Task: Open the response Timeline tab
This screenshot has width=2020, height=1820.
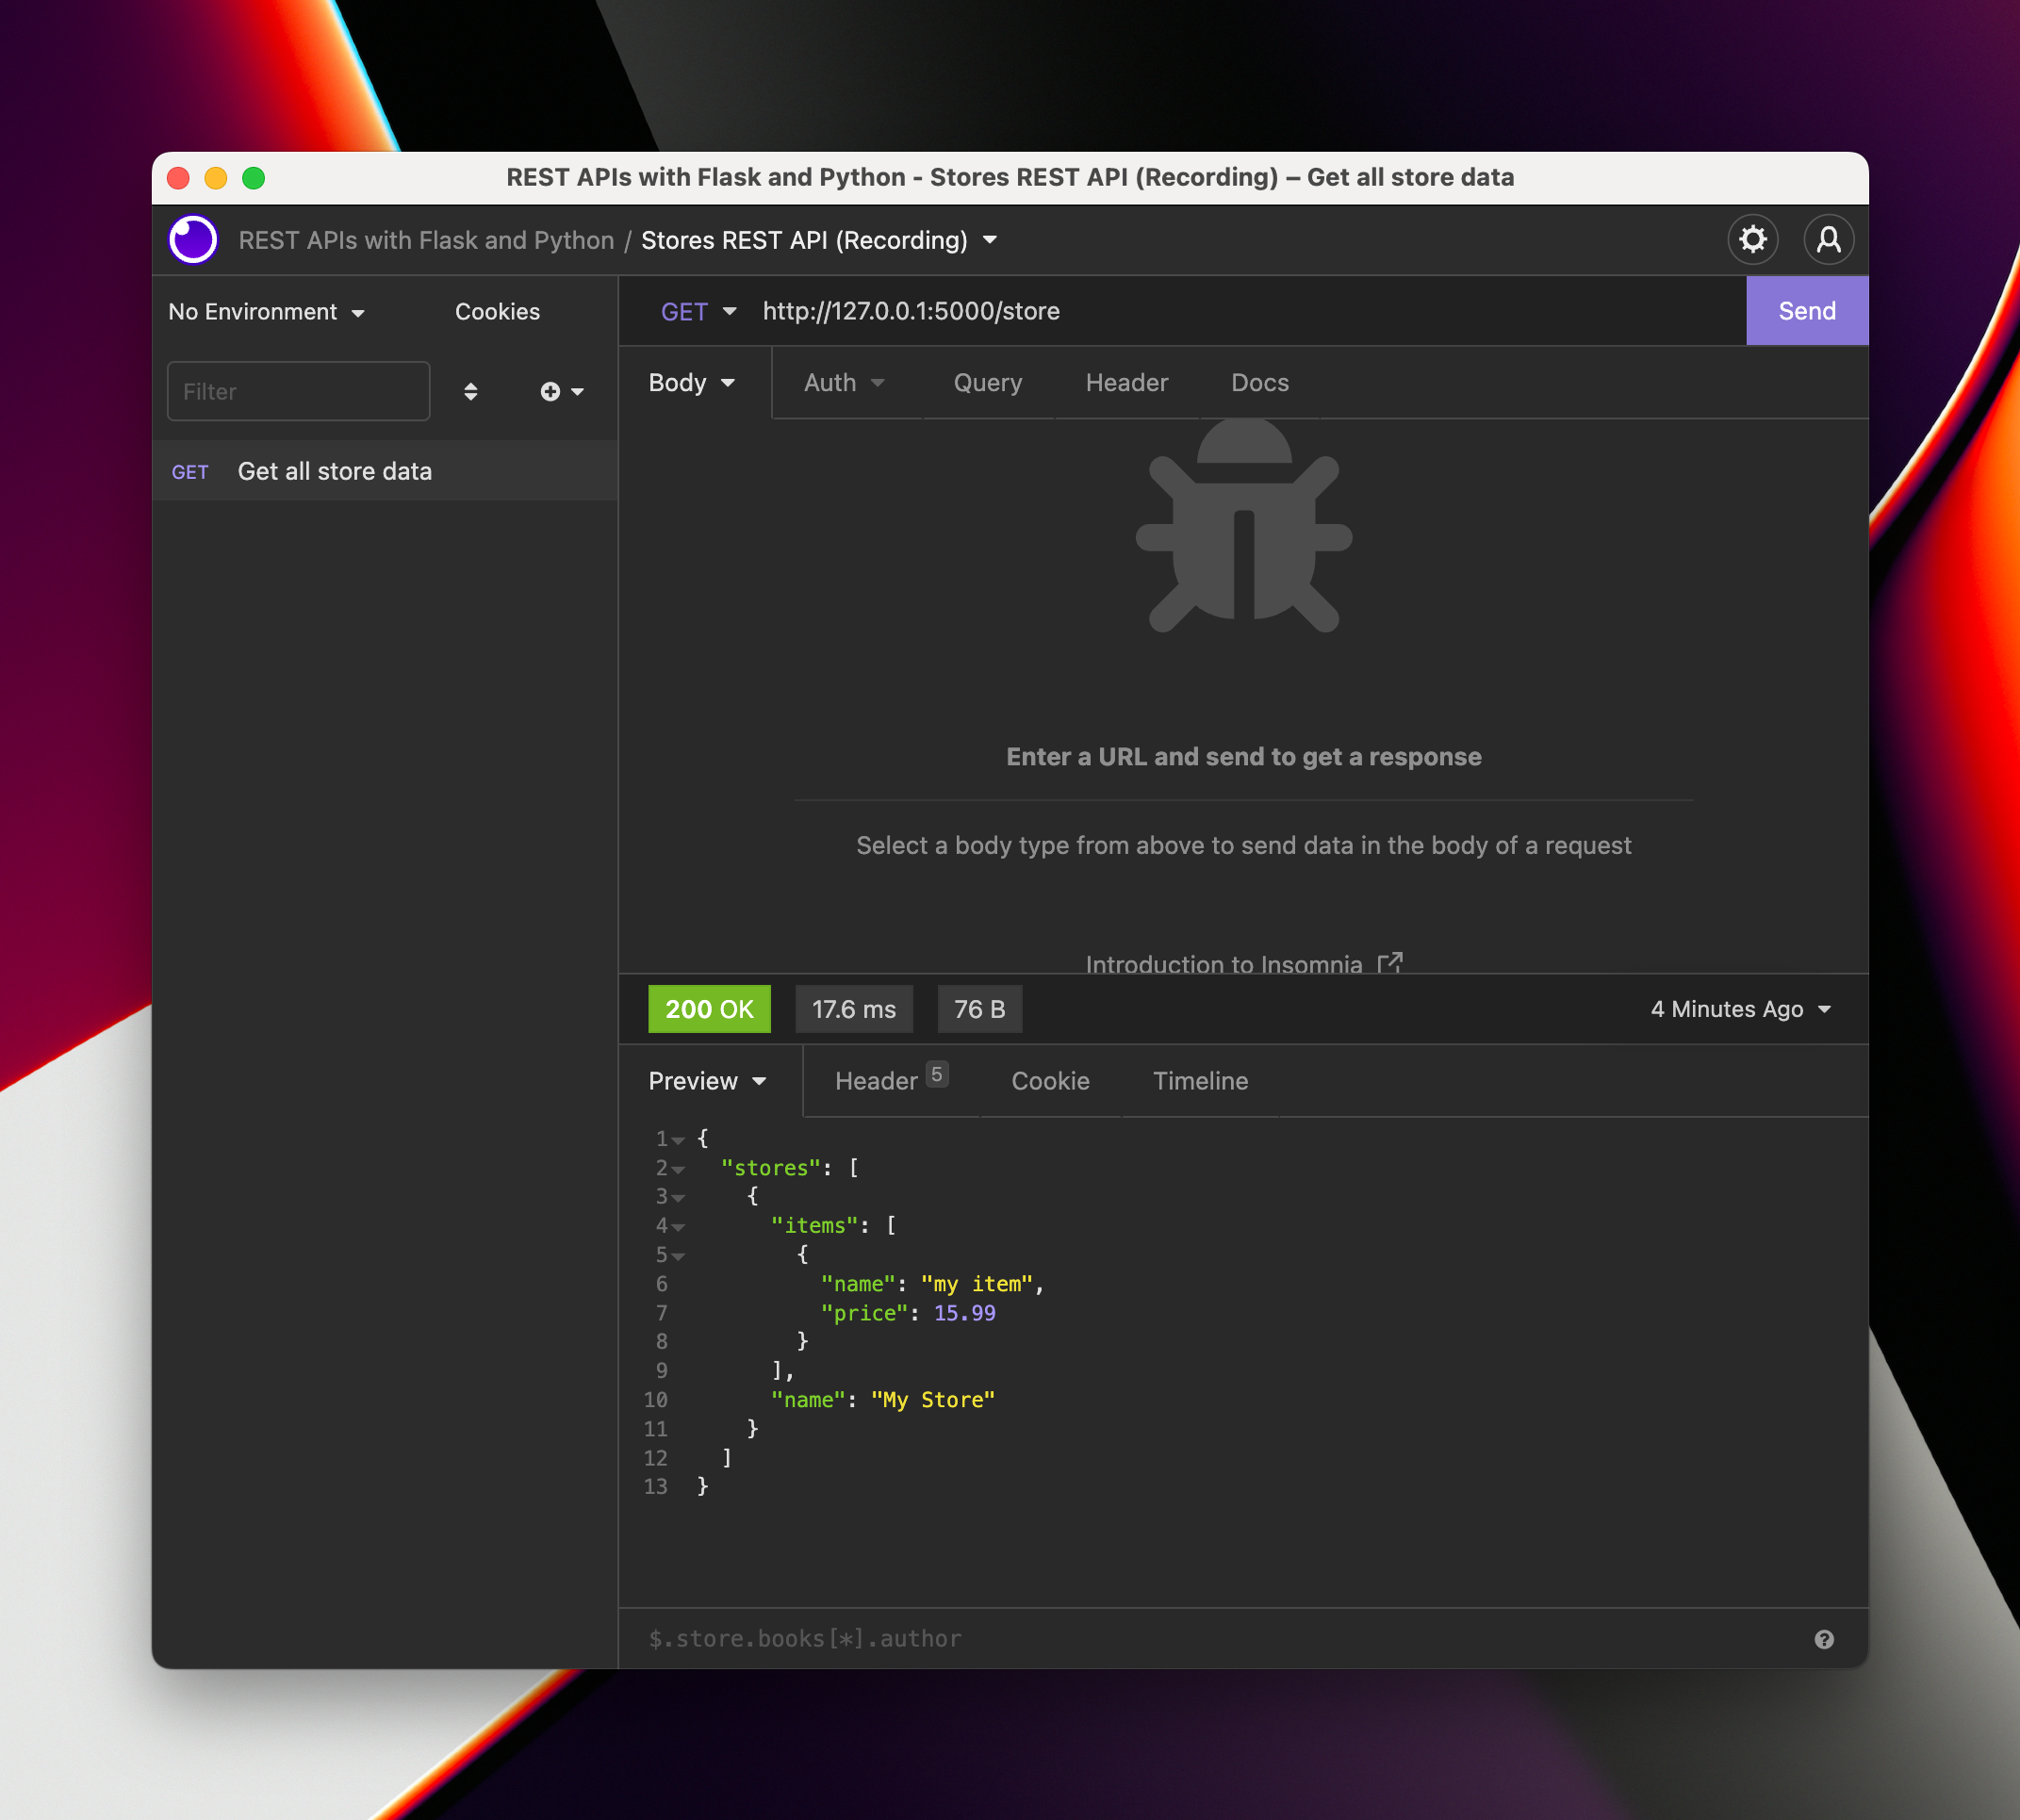Action: point(1200,1081)
